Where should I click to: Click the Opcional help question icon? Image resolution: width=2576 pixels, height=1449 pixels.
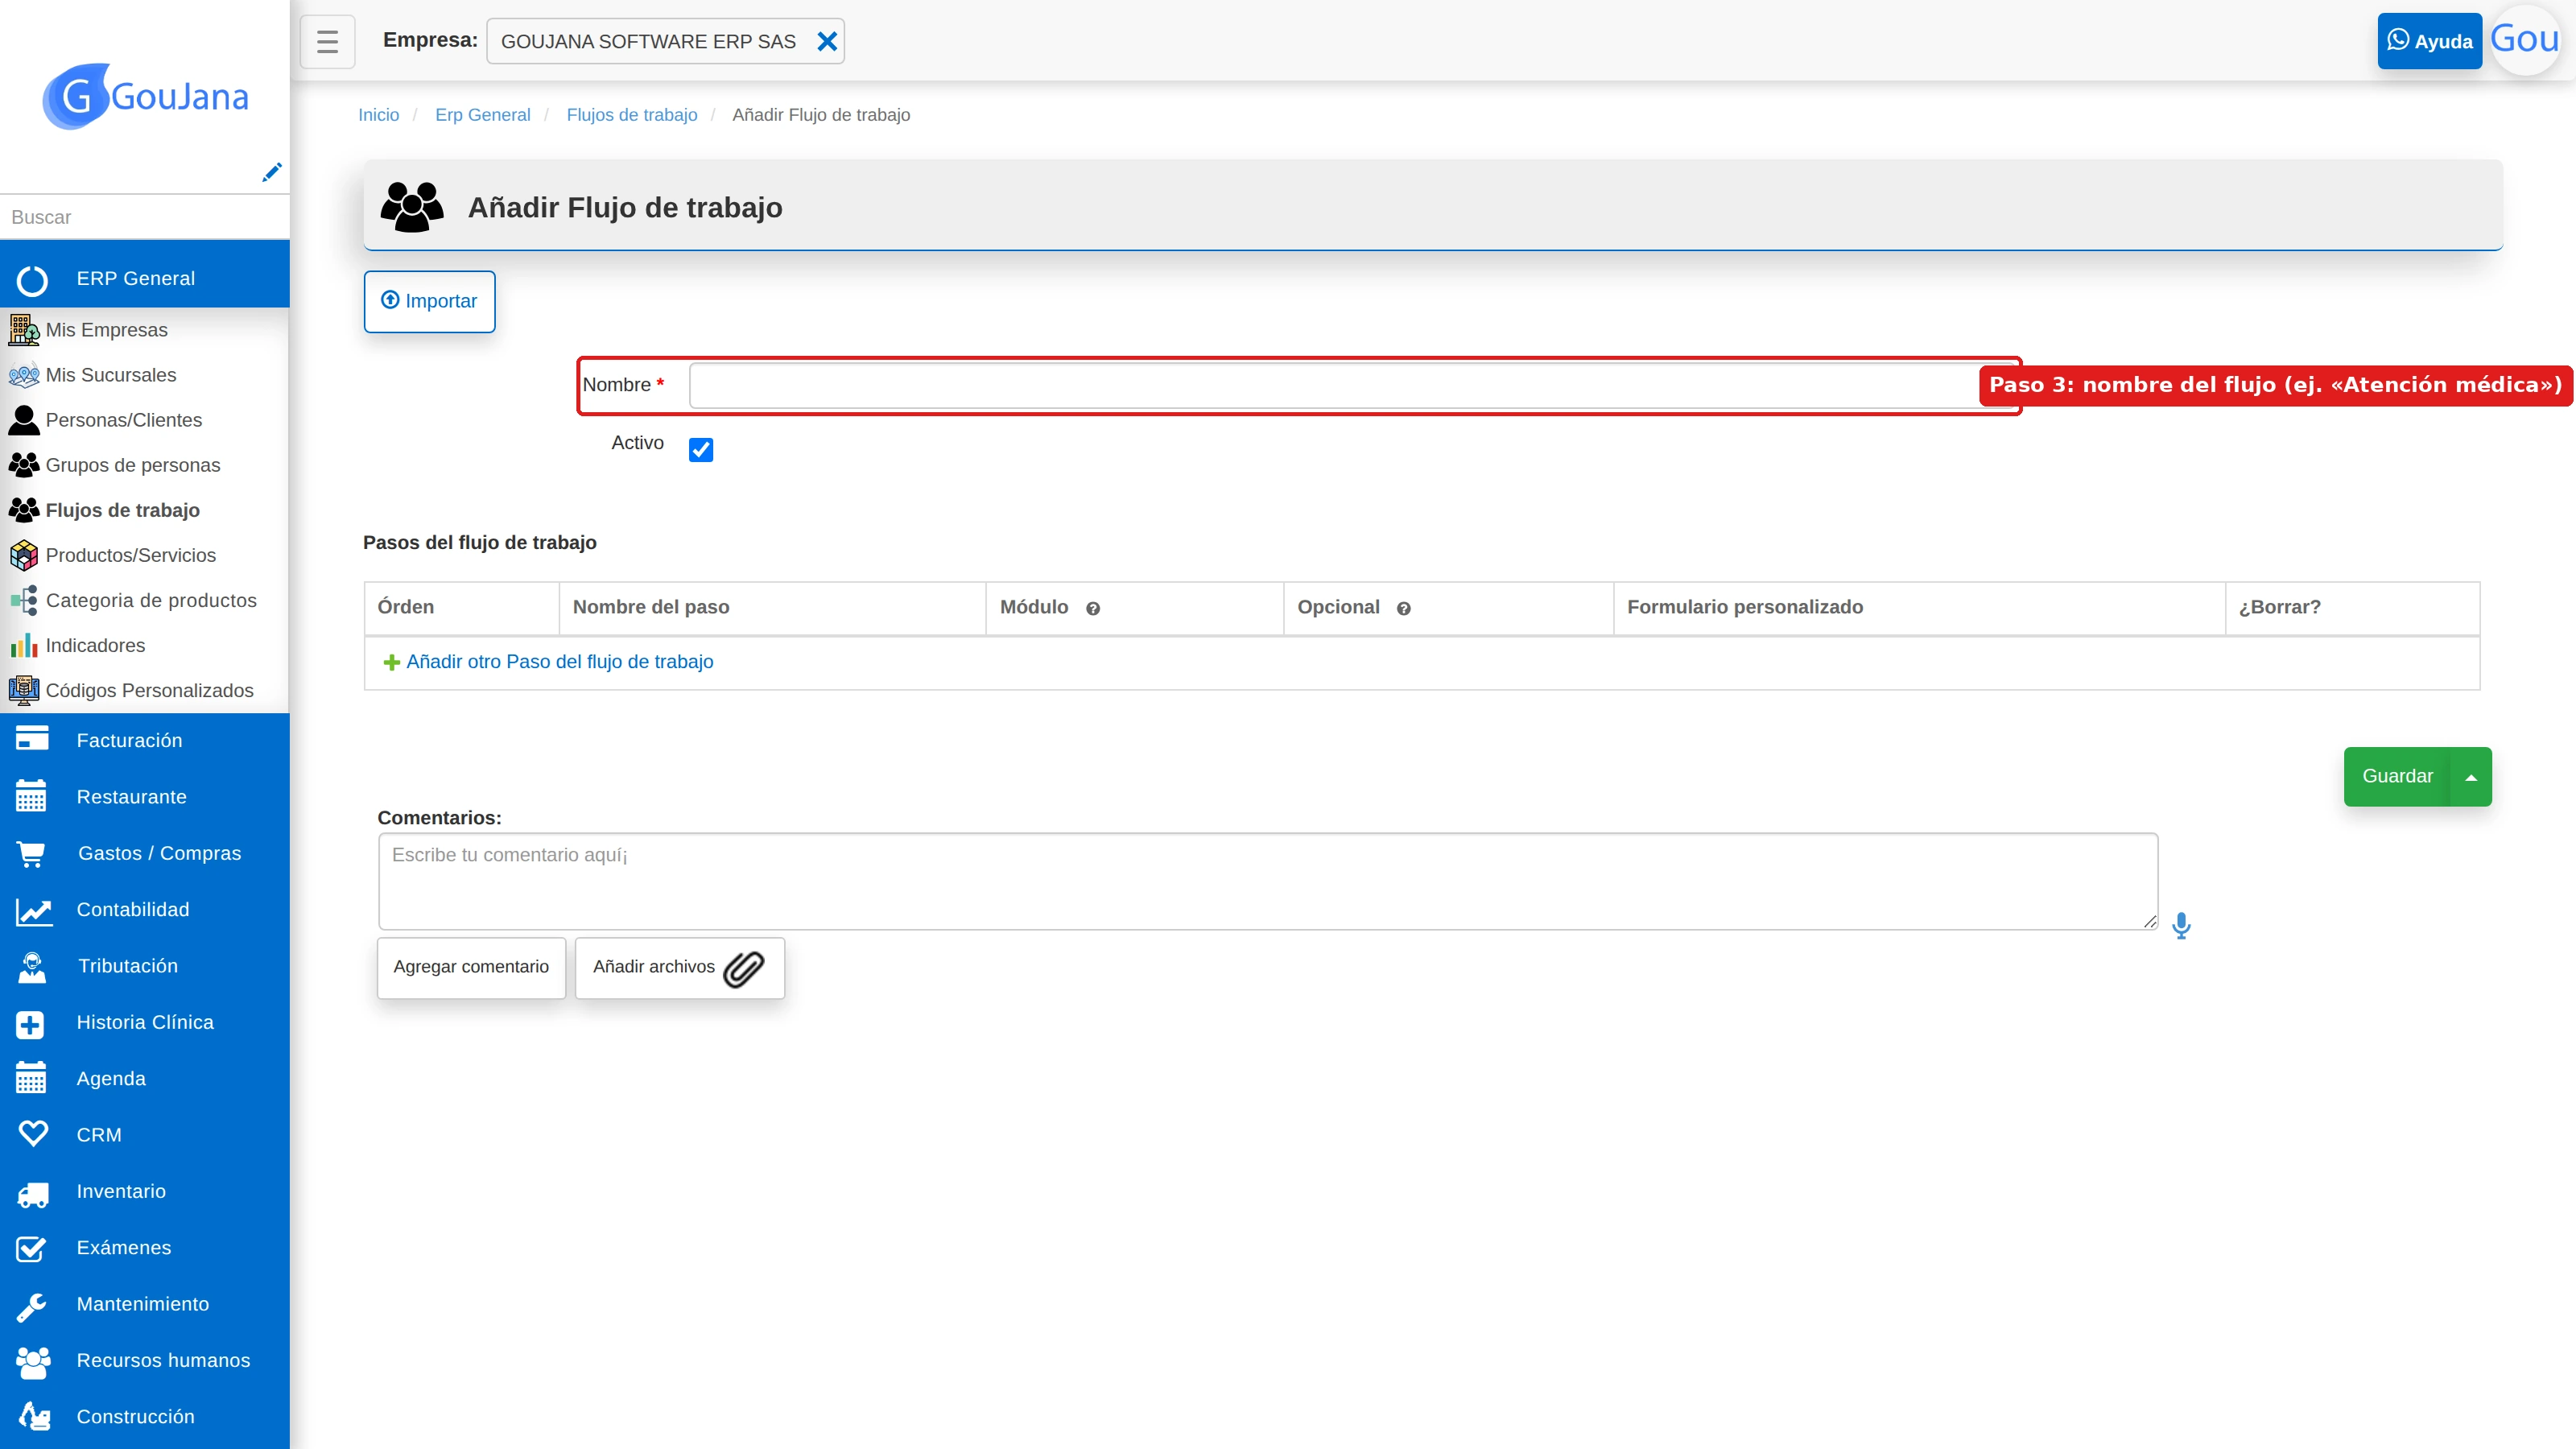[x=1404, y=608]
